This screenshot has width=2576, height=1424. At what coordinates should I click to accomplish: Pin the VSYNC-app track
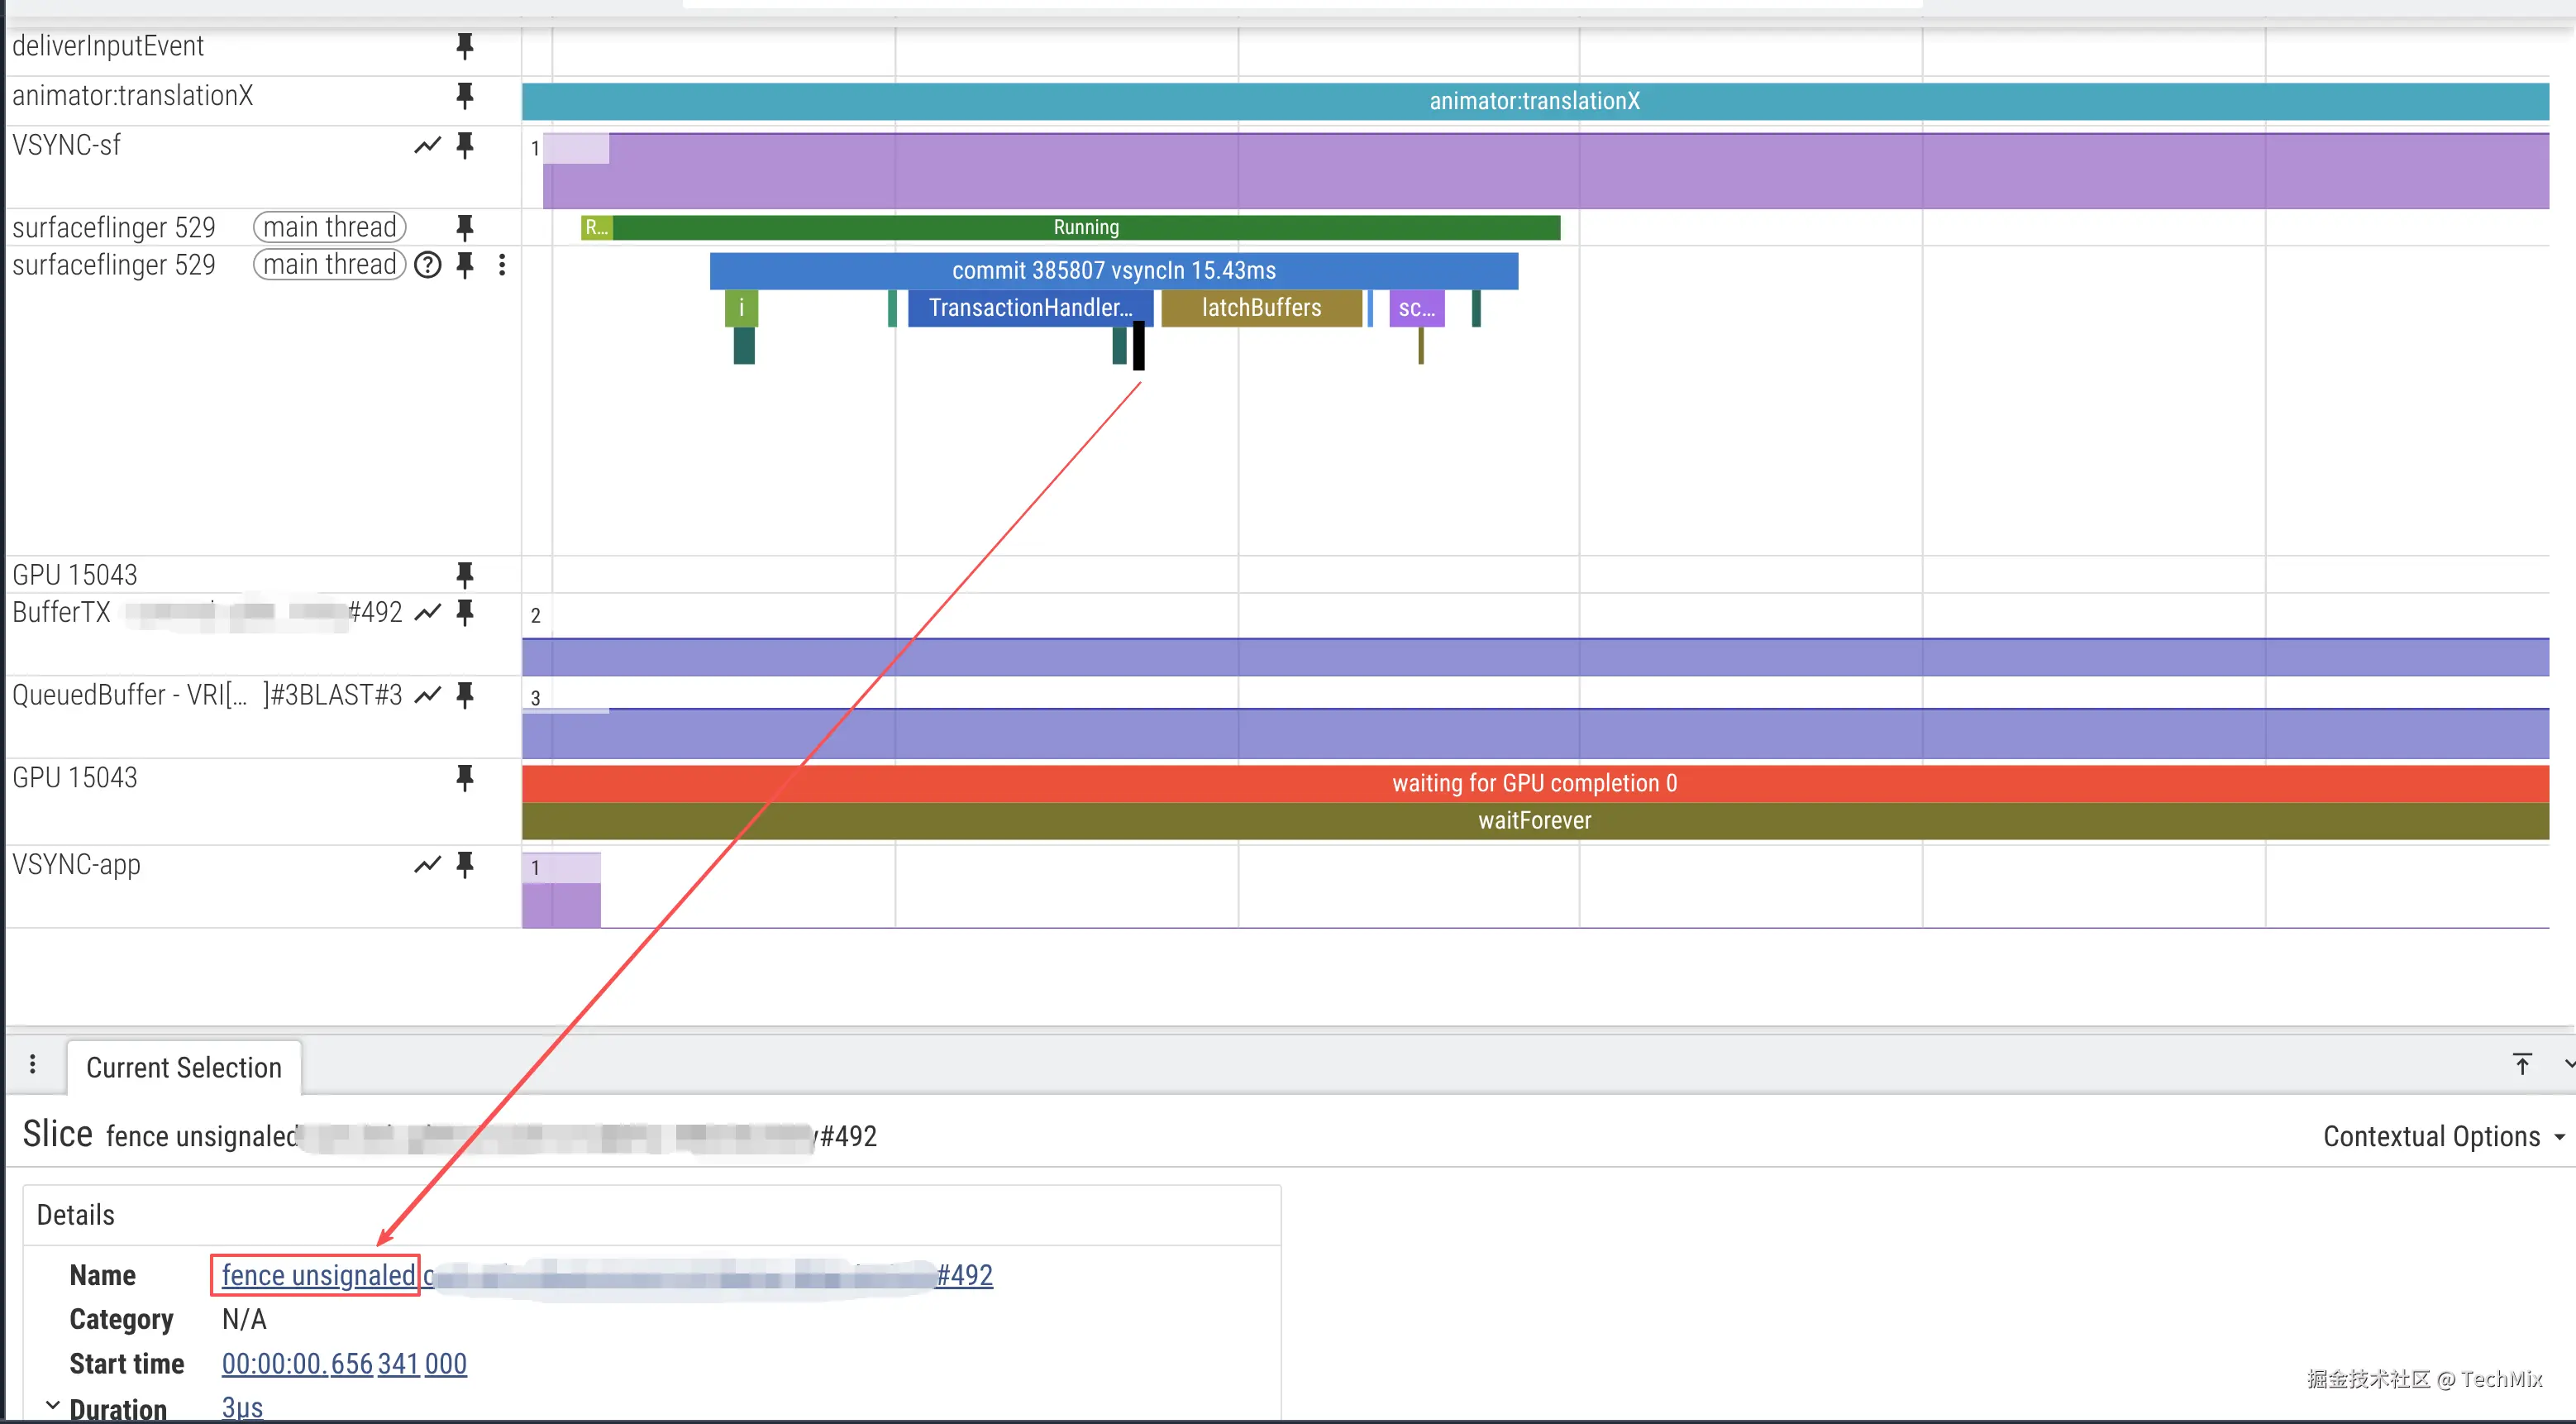[465, 865]
